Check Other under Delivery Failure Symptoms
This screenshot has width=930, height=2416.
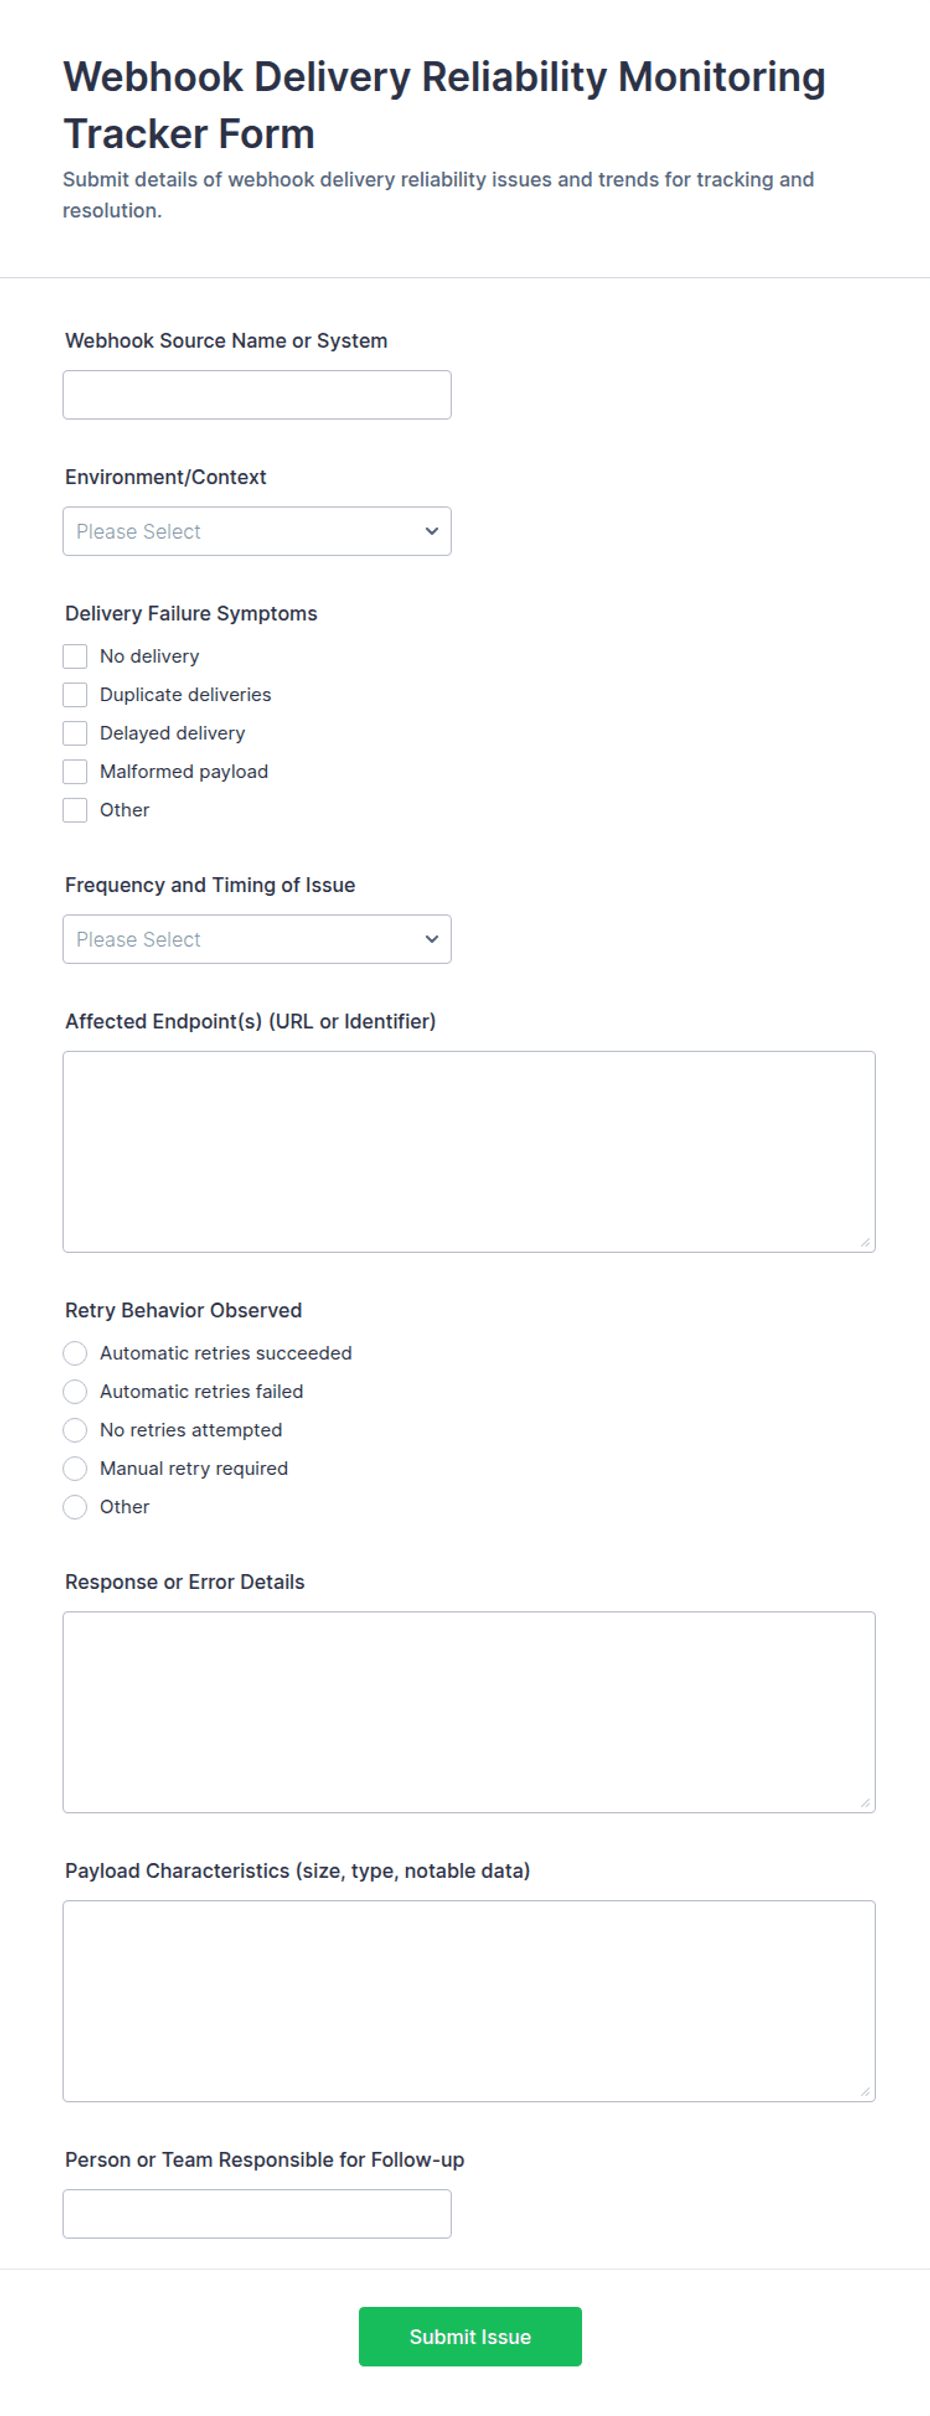75,810
